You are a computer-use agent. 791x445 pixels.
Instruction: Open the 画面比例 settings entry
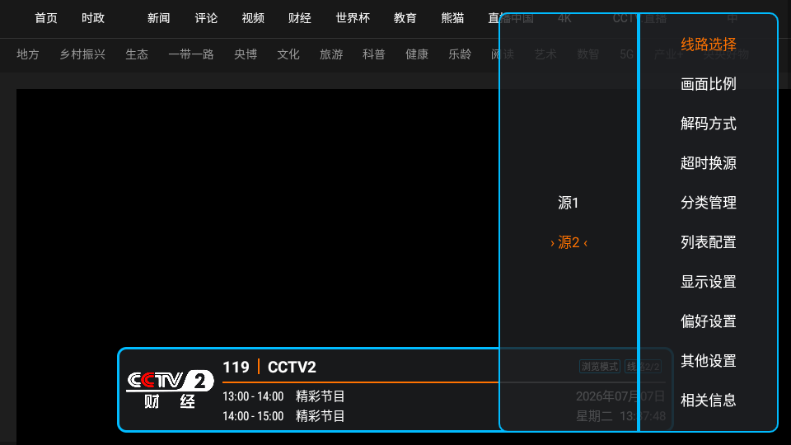click(708, 84)
